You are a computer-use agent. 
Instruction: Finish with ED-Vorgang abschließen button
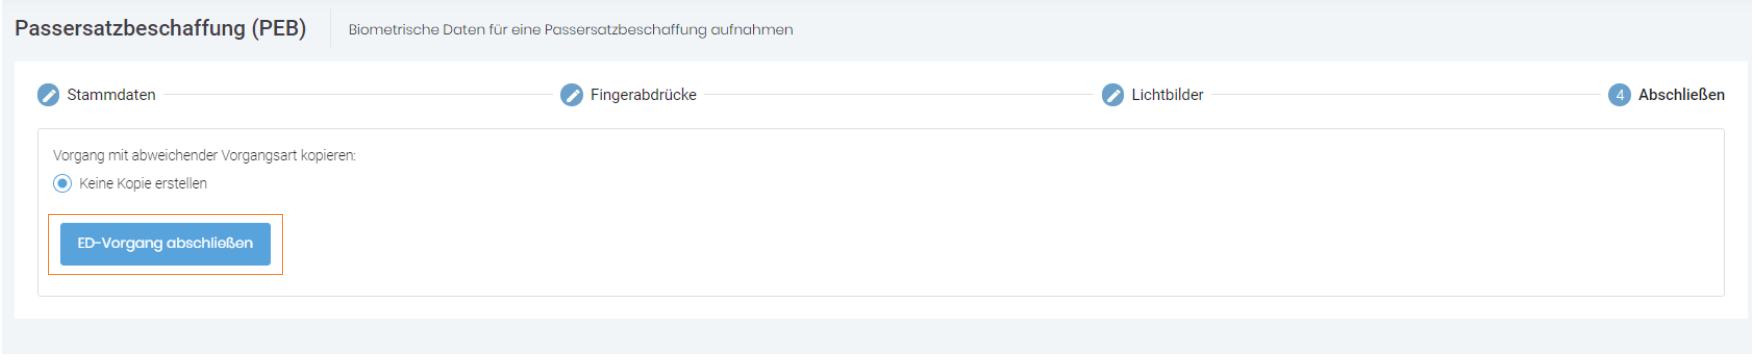[165, 244]
